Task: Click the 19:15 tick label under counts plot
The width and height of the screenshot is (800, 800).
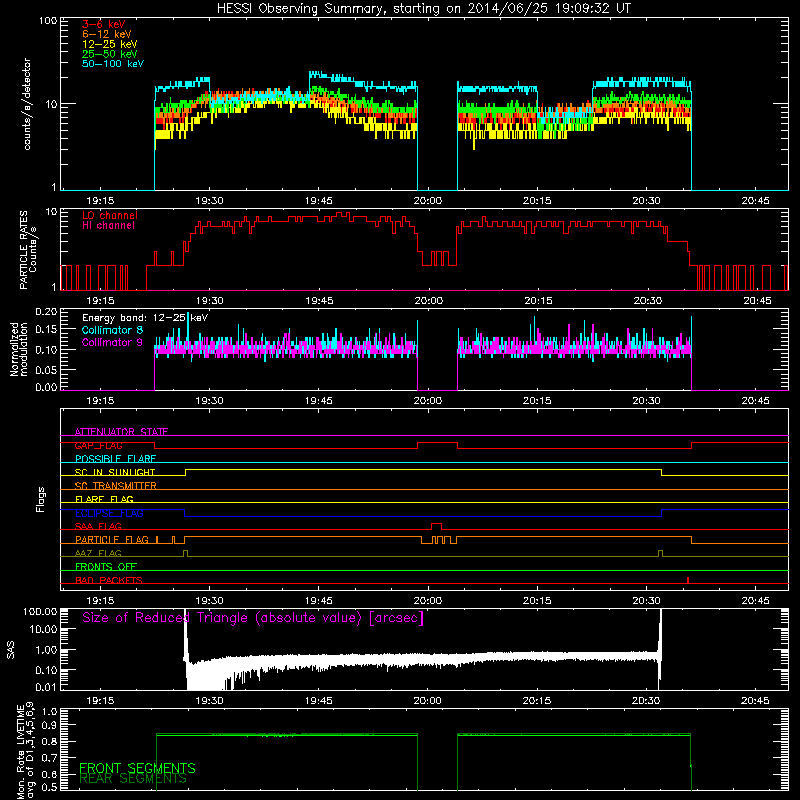Action: click(100, 201)
